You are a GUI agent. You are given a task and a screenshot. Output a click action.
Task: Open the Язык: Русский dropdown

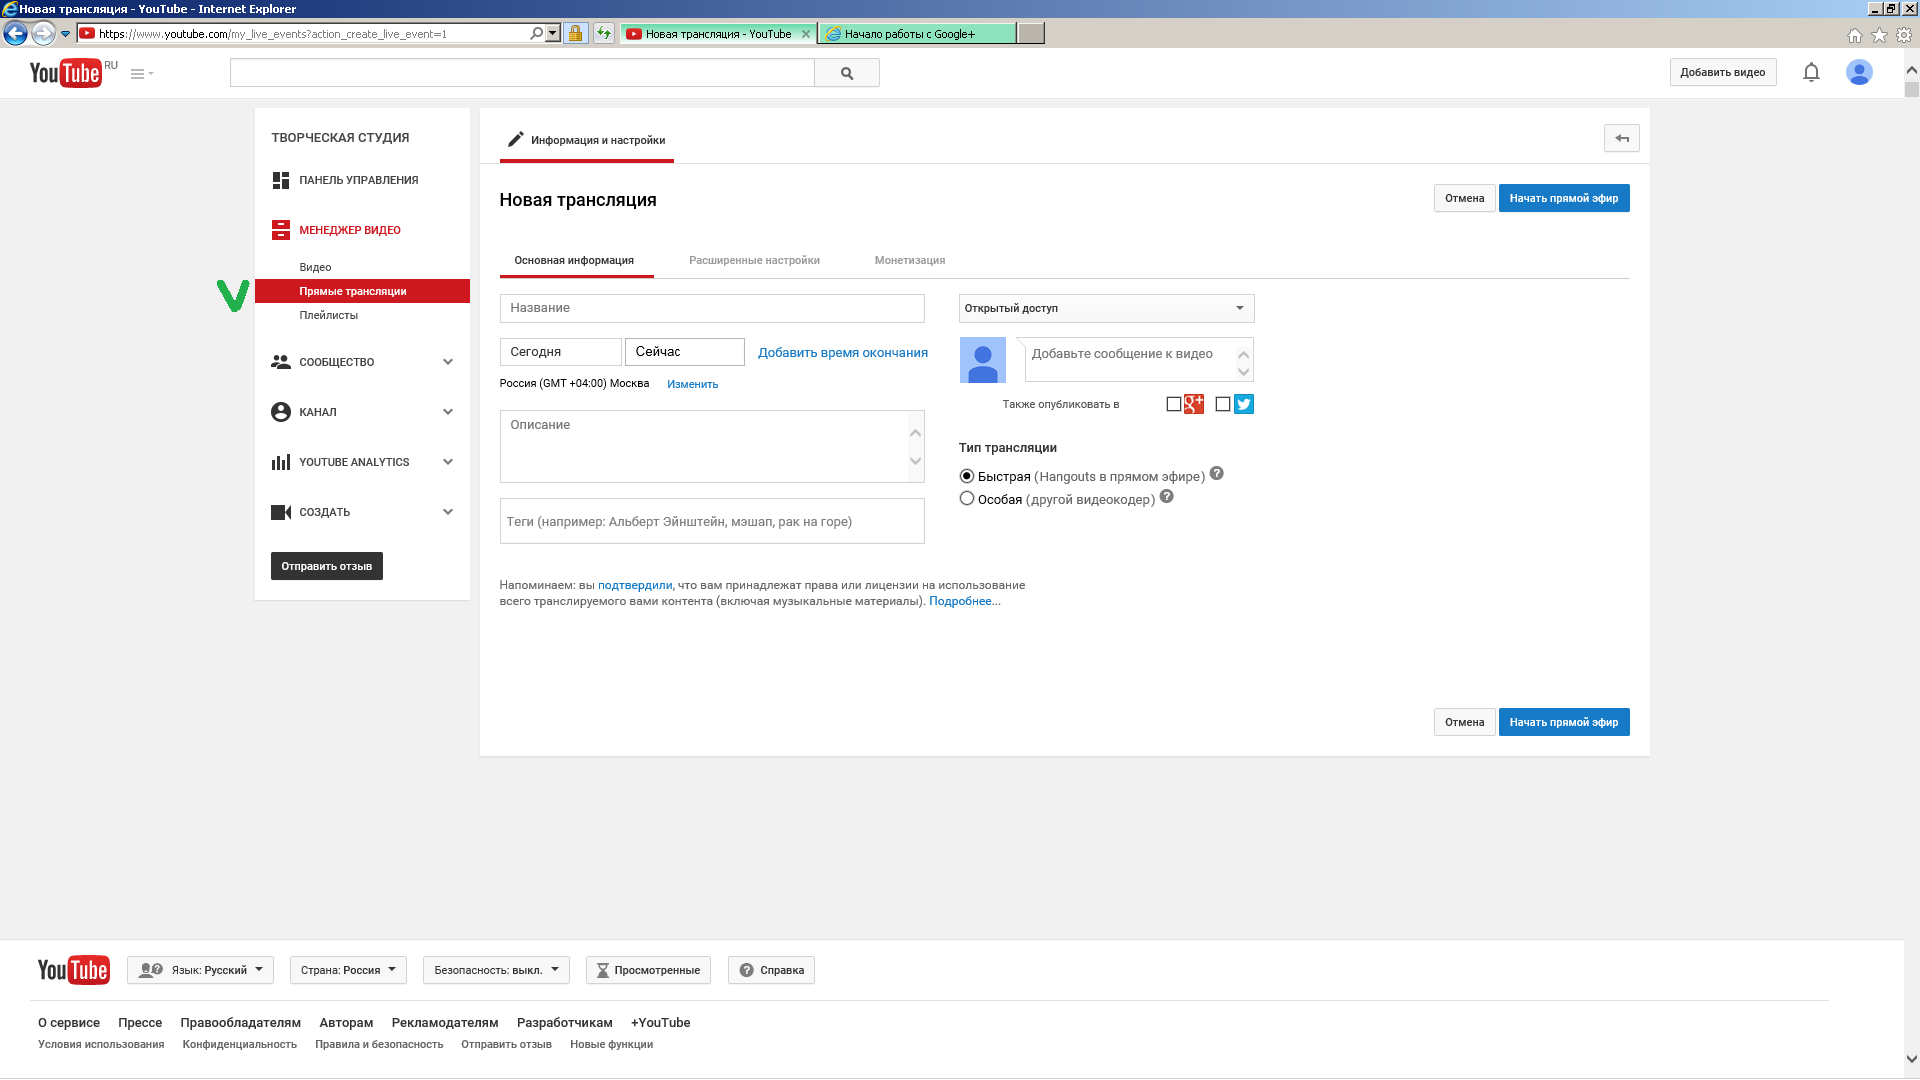[200, 970]
